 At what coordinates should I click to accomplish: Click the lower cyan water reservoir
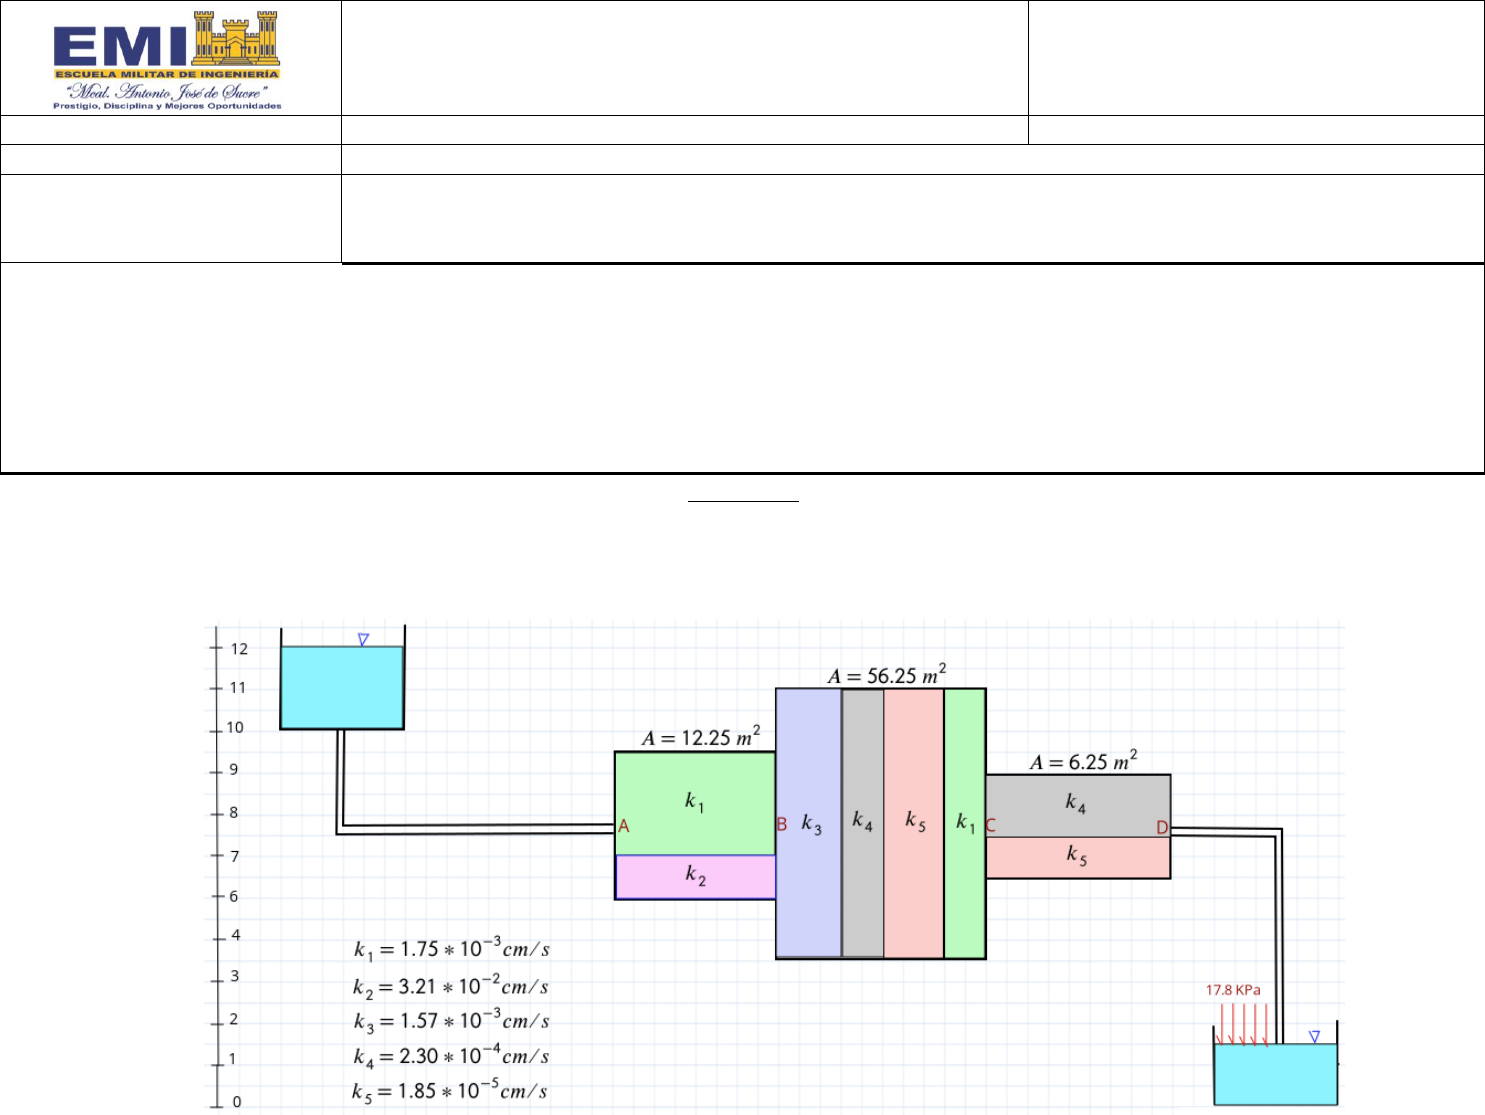click(x=1276, y=1075)
